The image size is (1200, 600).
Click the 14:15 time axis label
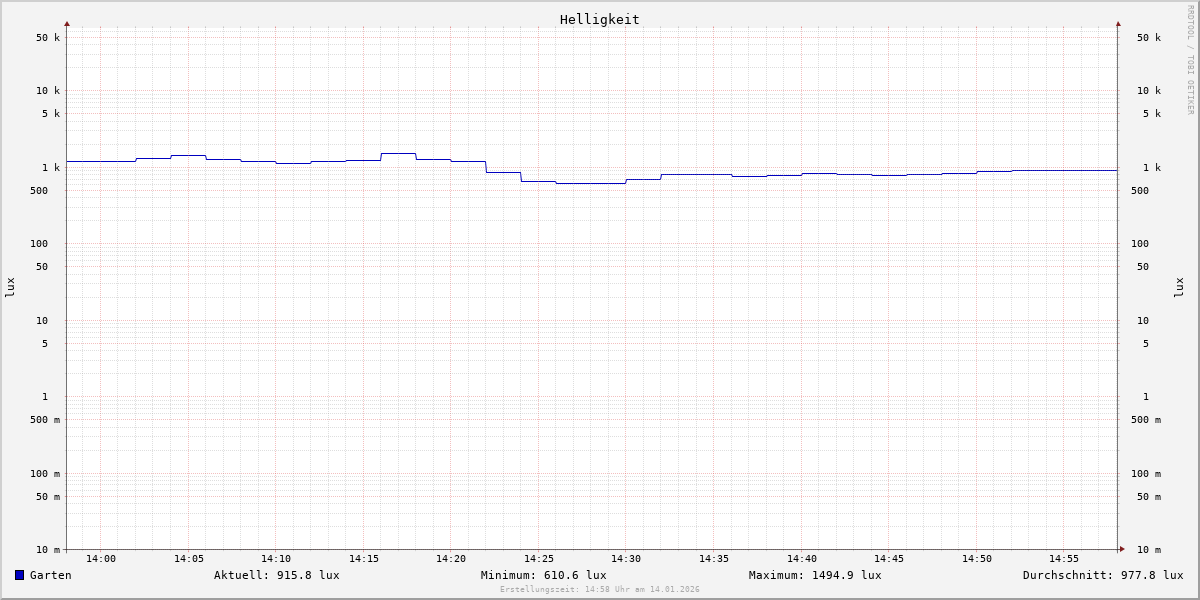(364, 559)
